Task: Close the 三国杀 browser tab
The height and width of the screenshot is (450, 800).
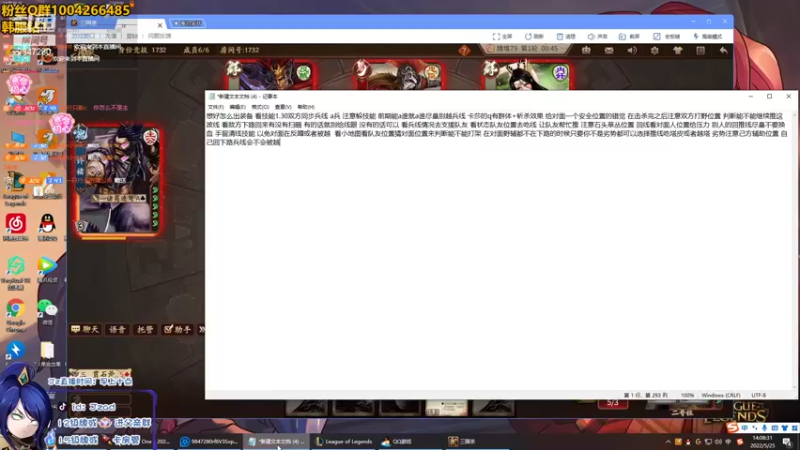Action: (160, 25)
